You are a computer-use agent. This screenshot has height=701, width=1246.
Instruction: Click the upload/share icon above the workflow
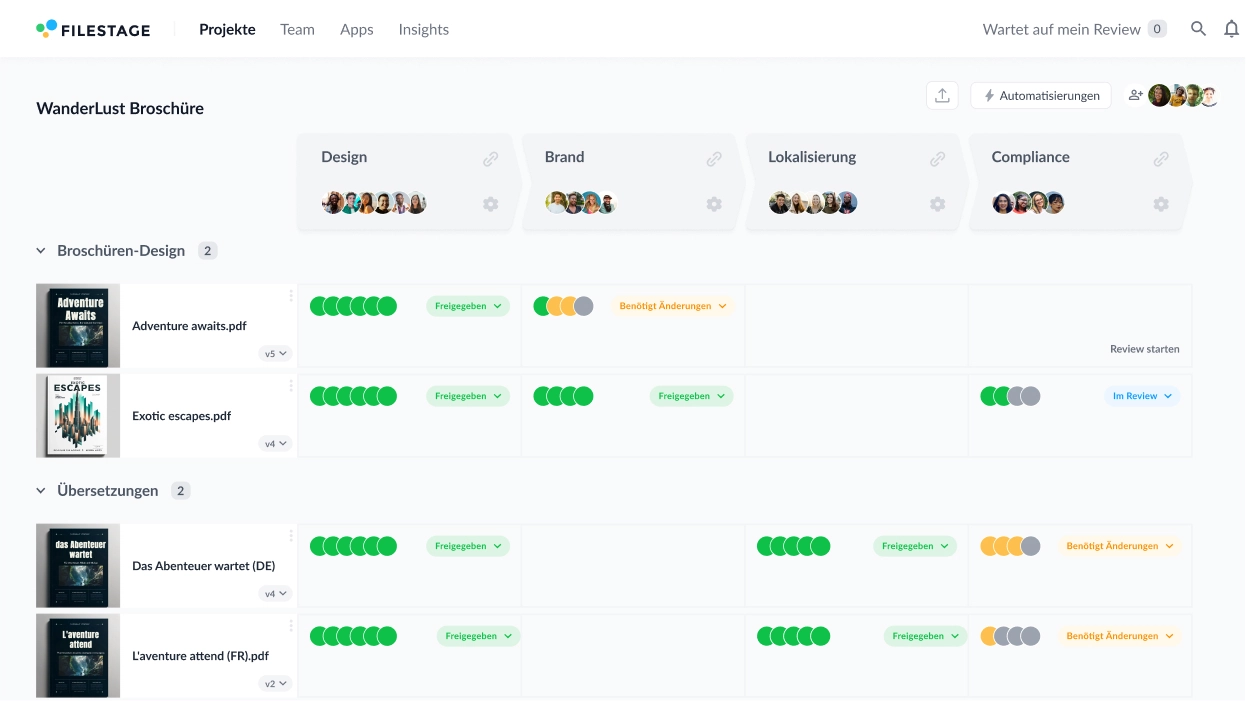[x=941, y=94]
